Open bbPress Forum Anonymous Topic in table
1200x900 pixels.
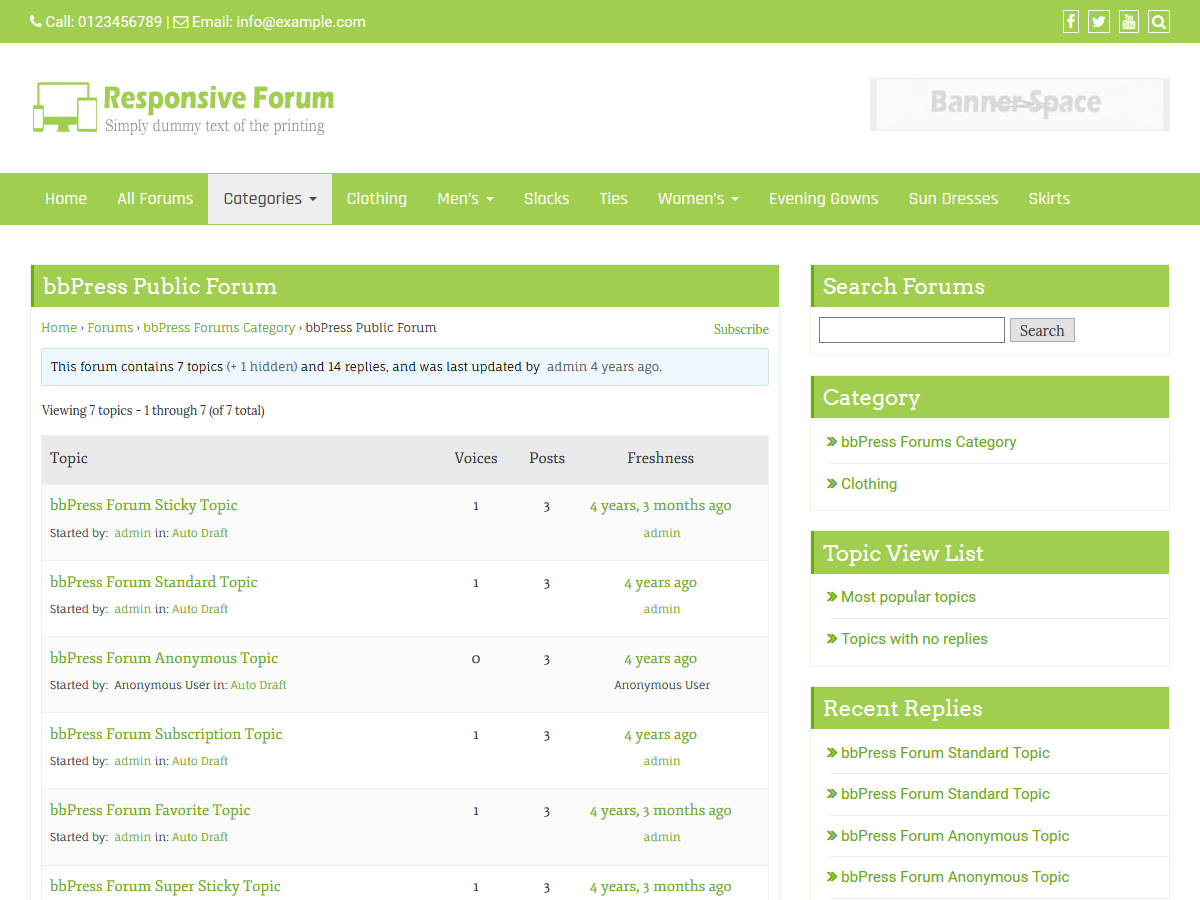[x=164, y=658]
